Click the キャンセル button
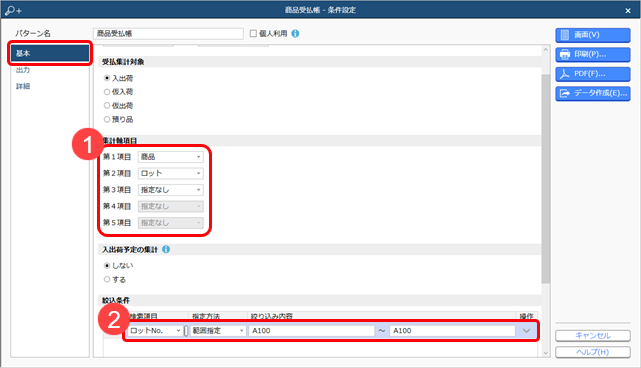Screen dimensions: 641x368 coord(593,336)
